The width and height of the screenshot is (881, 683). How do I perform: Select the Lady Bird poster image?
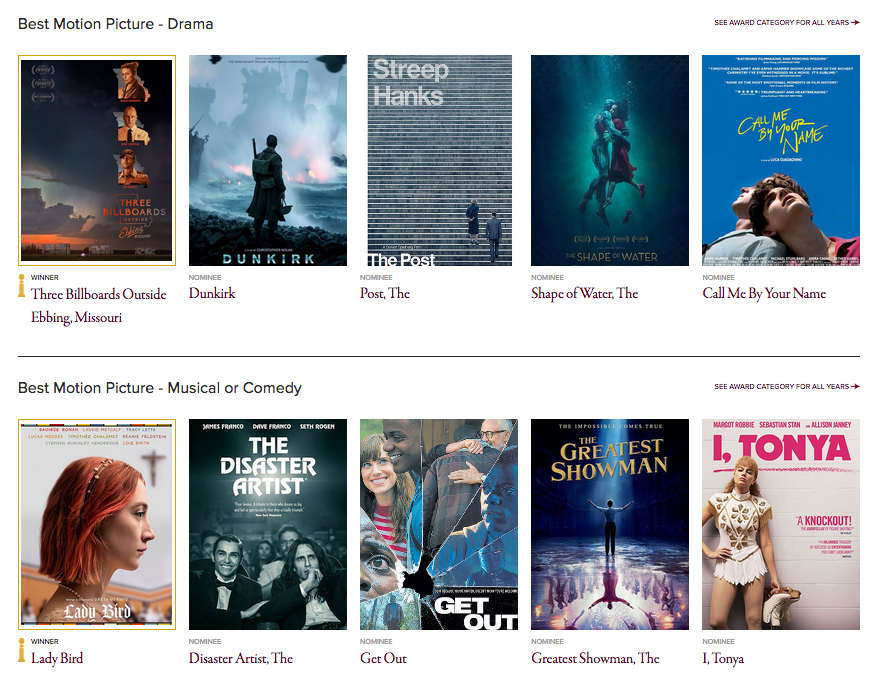pyautogui.click(x=97, y=525)
